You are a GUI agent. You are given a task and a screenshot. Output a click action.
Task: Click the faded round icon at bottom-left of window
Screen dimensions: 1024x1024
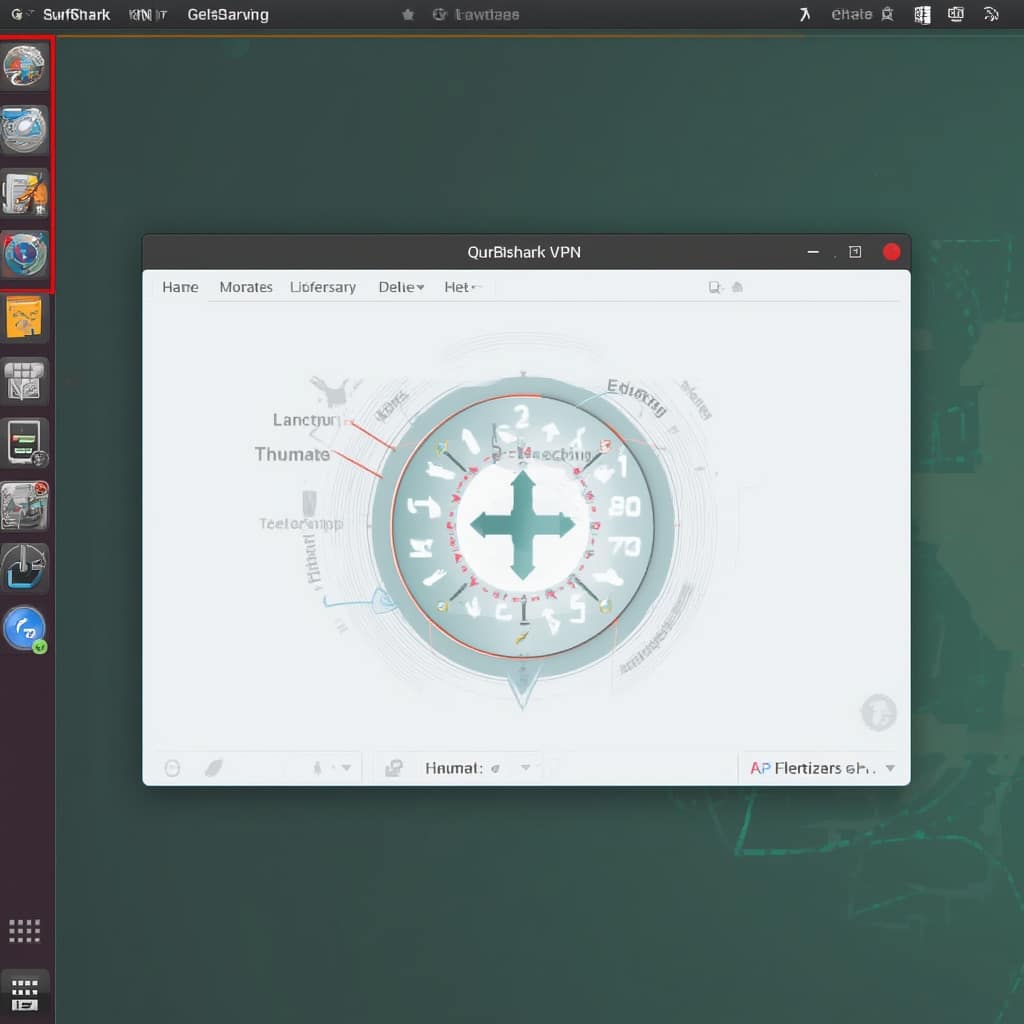tap(172, 768)
